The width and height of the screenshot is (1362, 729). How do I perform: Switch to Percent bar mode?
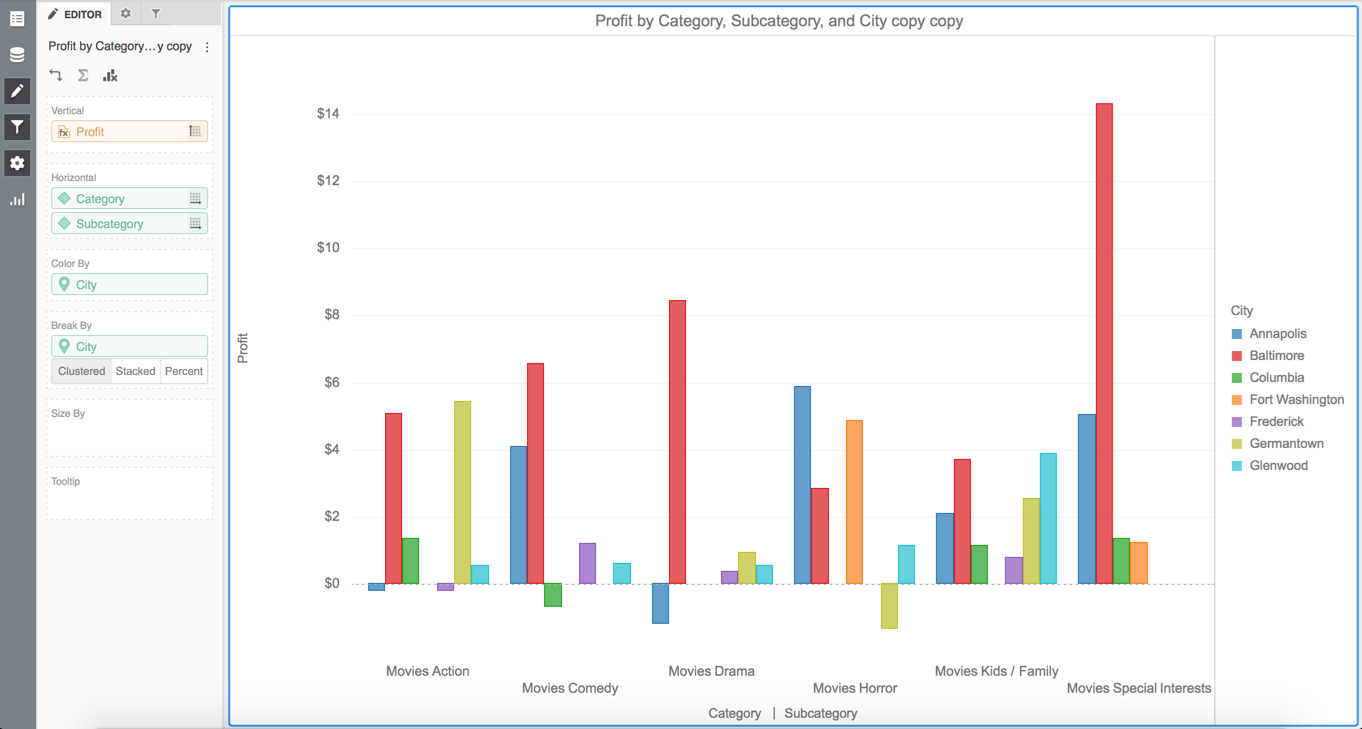pos(184,371)
